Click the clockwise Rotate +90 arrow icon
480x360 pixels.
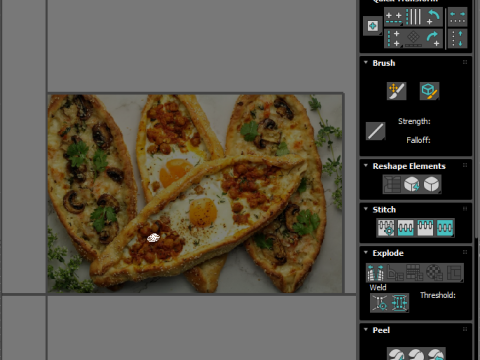click(433, 39)
